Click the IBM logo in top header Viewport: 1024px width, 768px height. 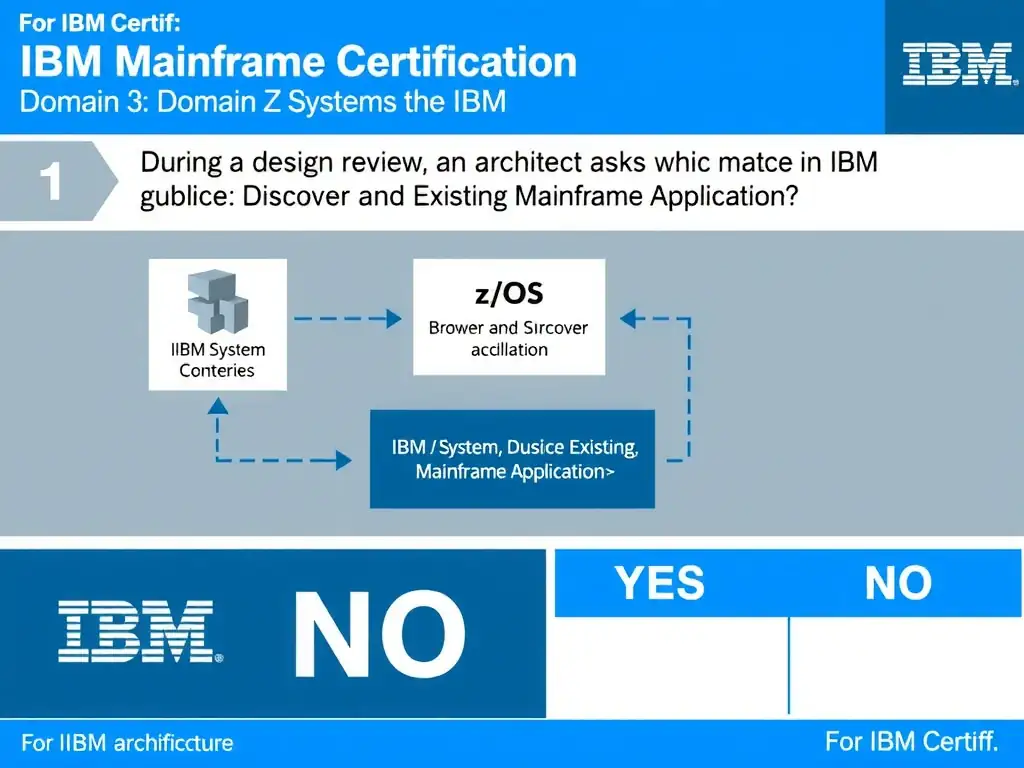point(959,65)
